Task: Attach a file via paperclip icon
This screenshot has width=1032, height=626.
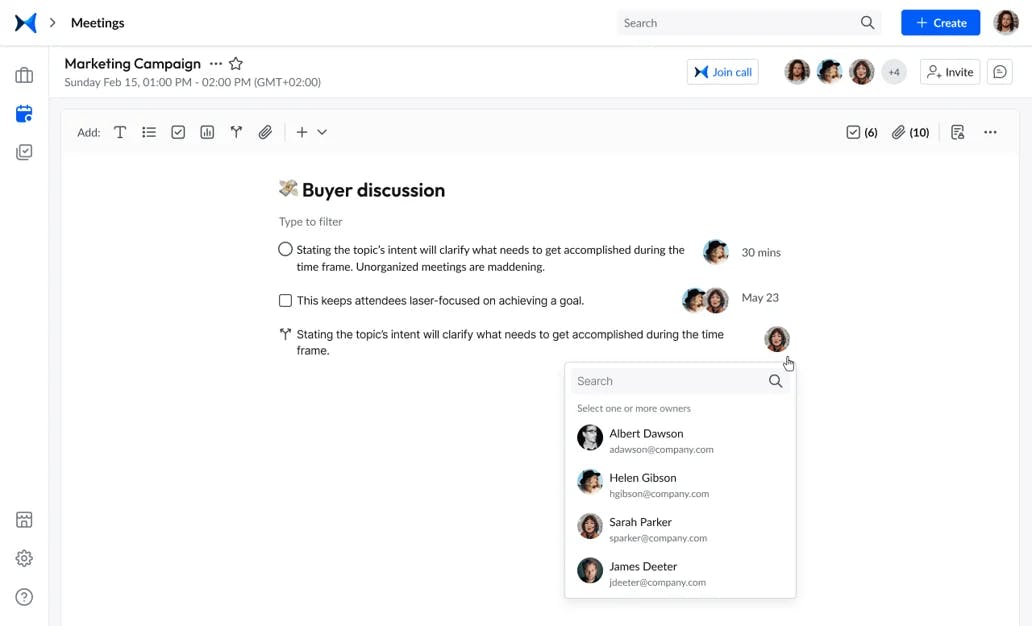Action: (x=265, y=132)
